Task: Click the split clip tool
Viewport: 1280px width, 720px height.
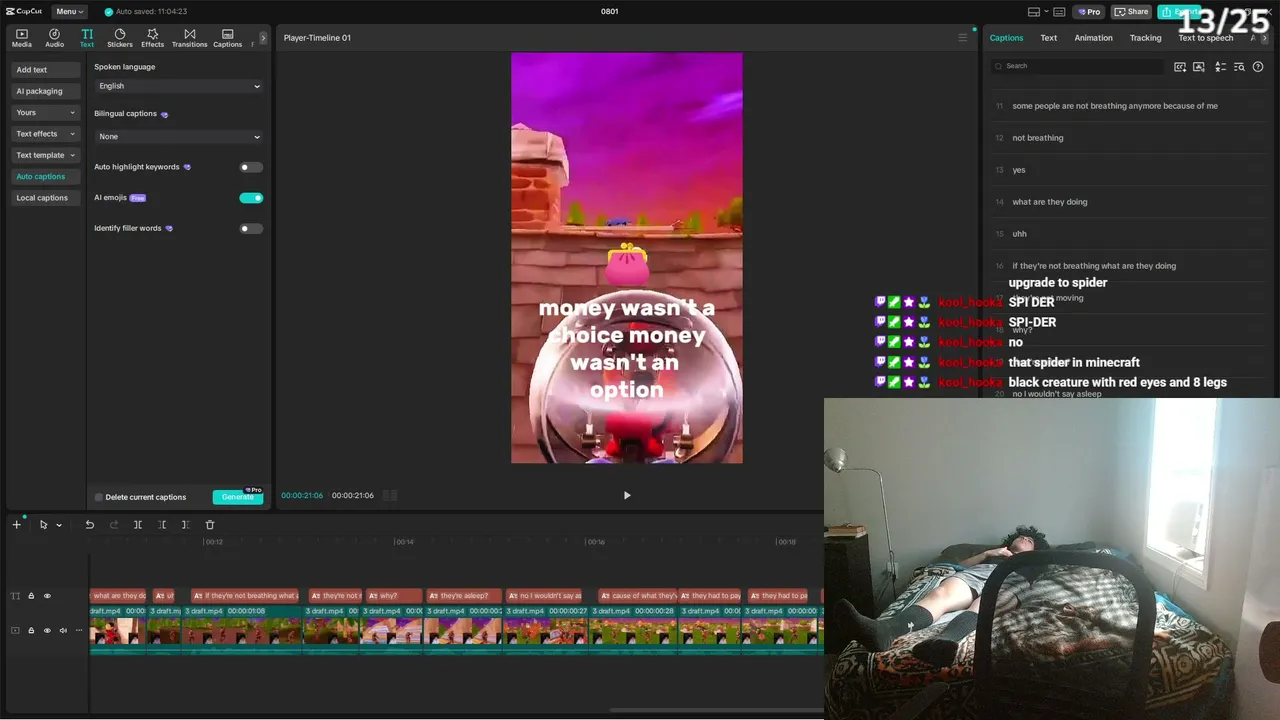Action: pos(138,525)
